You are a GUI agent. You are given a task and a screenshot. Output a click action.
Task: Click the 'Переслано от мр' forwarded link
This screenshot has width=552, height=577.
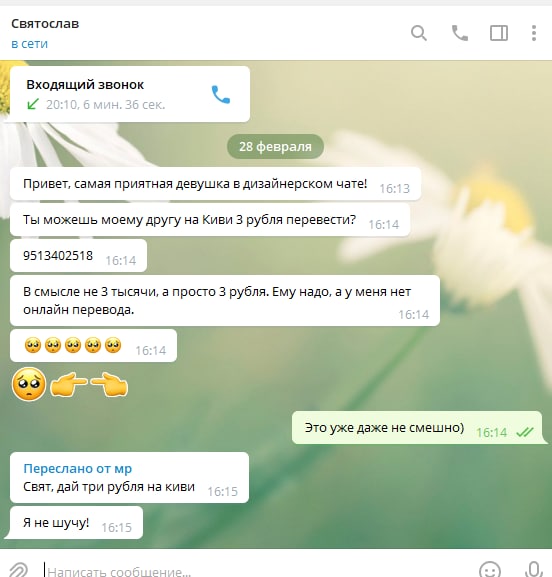pyautogui.click(x=78, y=468)
